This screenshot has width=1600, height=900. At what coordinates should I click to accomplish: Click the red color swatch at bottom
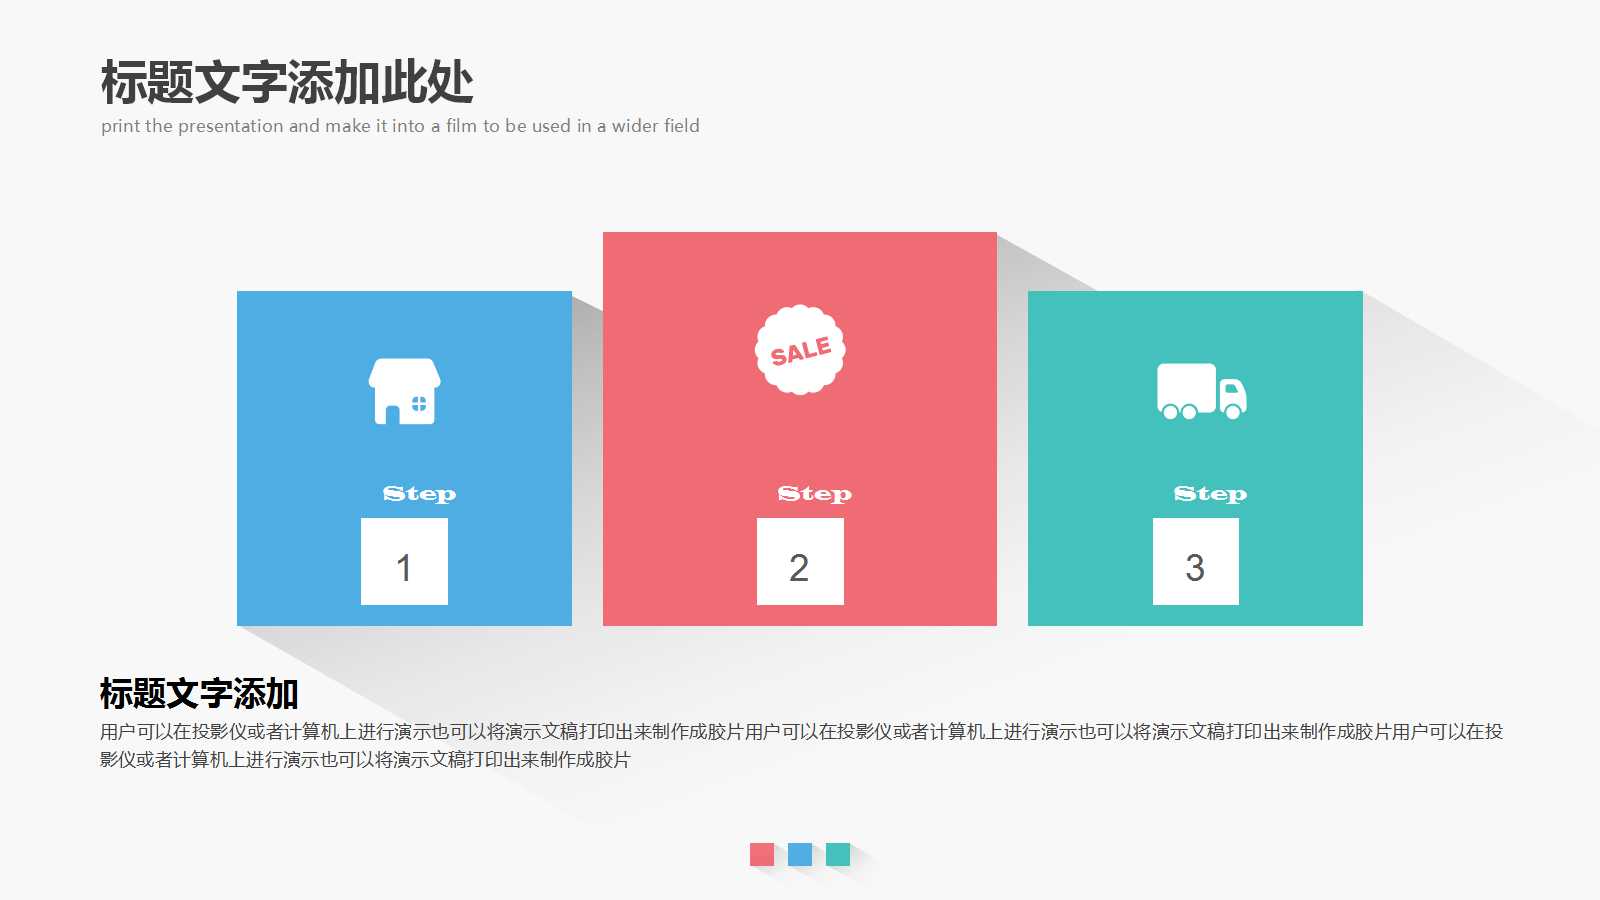(760, 855)
